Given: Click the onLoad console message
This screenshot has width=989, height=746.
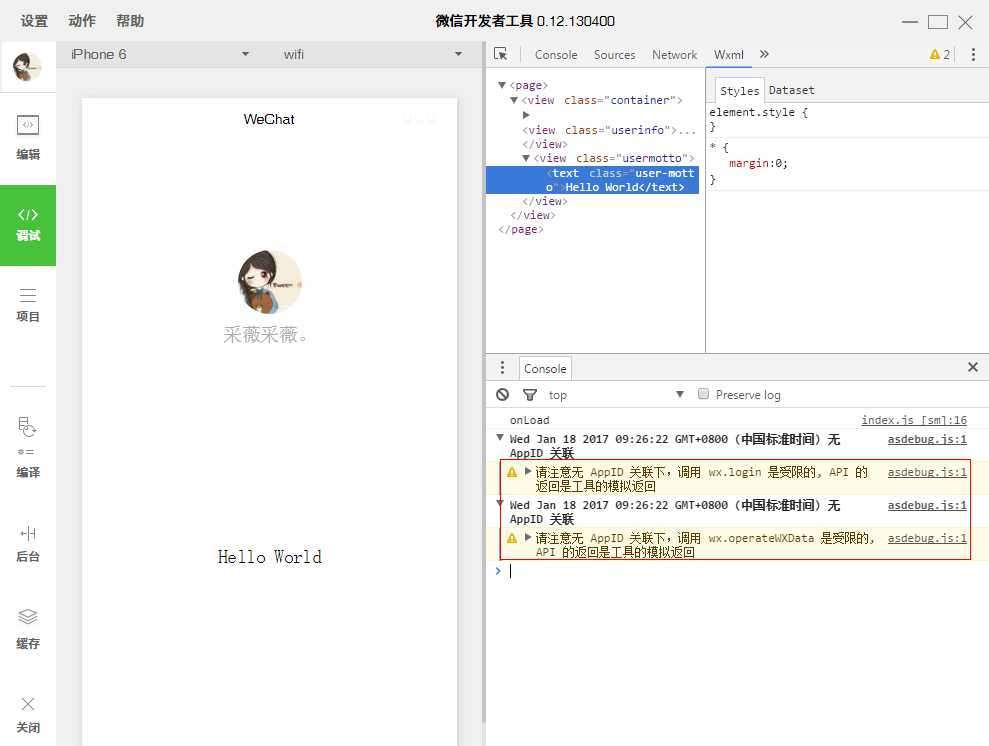Looking at the screenshot, I should tap(529, 420).
